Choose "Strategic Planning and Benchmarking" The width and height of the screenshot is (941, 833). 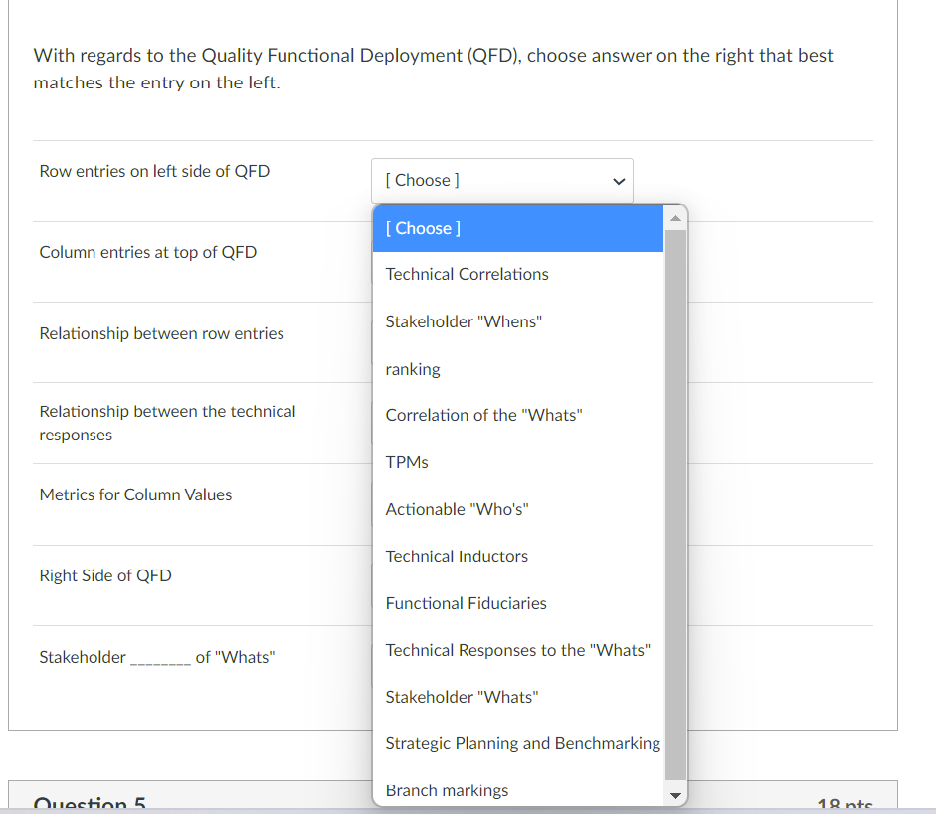pos(522,743)
